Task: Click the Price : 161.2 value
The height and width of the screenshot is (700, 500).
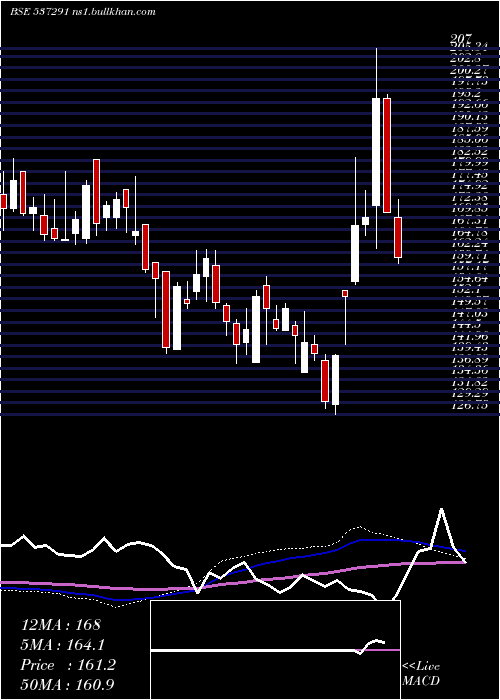Action: tap(68, 665)
